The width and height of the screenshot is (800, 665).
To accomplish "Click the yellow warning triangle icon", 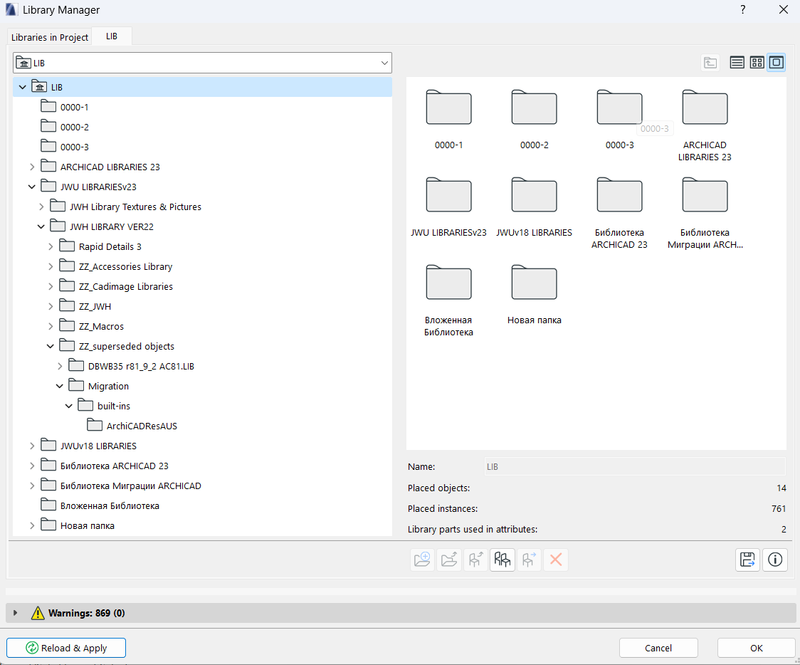I will pyautogui.click(x=38, y=613).
